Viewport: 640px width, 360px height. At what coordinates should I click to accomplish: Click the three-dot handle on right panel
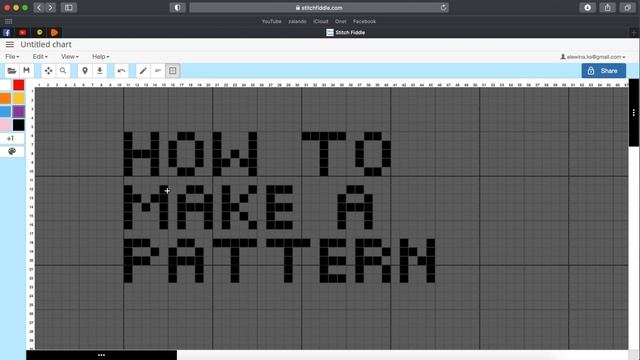633,113
